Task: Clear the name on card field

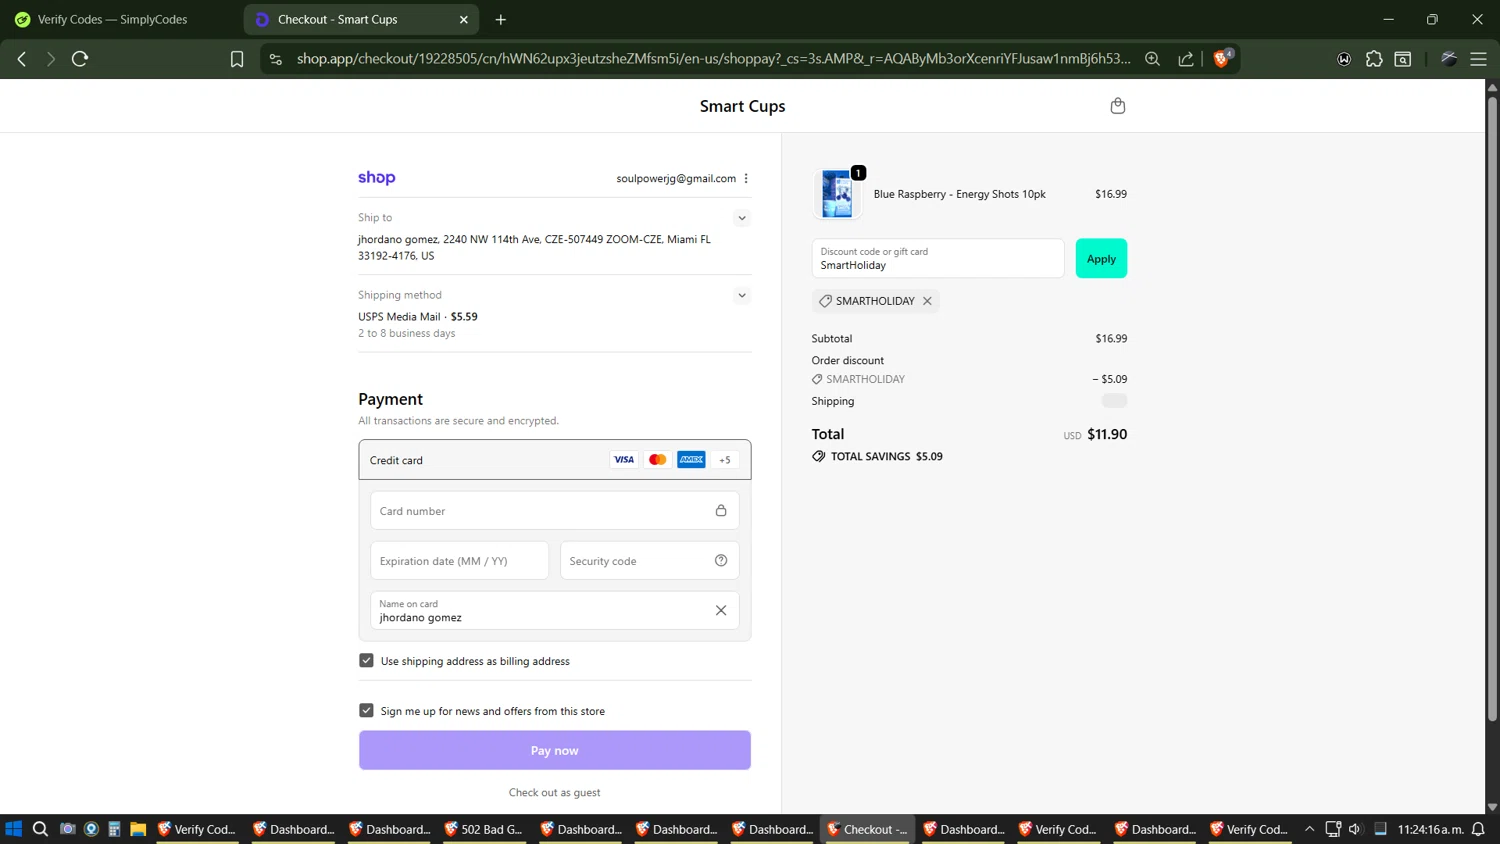Action: (x=720, y=610)
